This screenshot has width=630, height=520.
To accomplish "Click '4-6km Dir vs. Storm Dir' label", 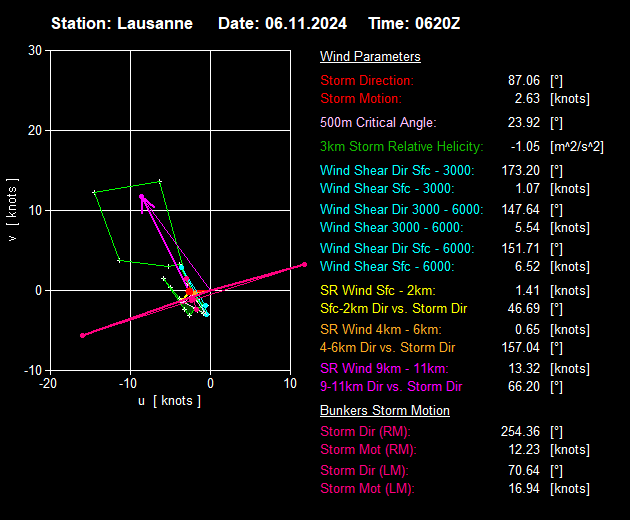I will [387, 348].
